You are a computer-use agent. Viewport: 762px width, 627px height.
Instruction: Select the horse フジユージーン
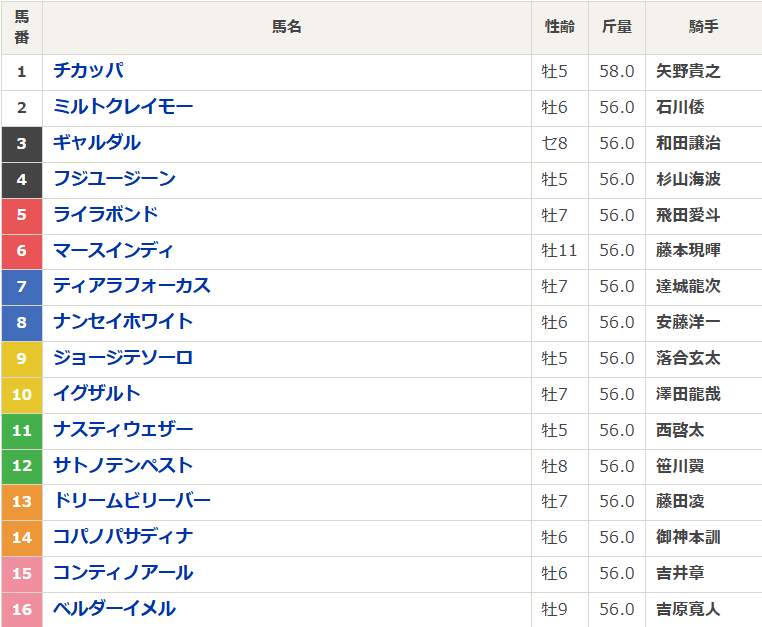coord(114,179)
